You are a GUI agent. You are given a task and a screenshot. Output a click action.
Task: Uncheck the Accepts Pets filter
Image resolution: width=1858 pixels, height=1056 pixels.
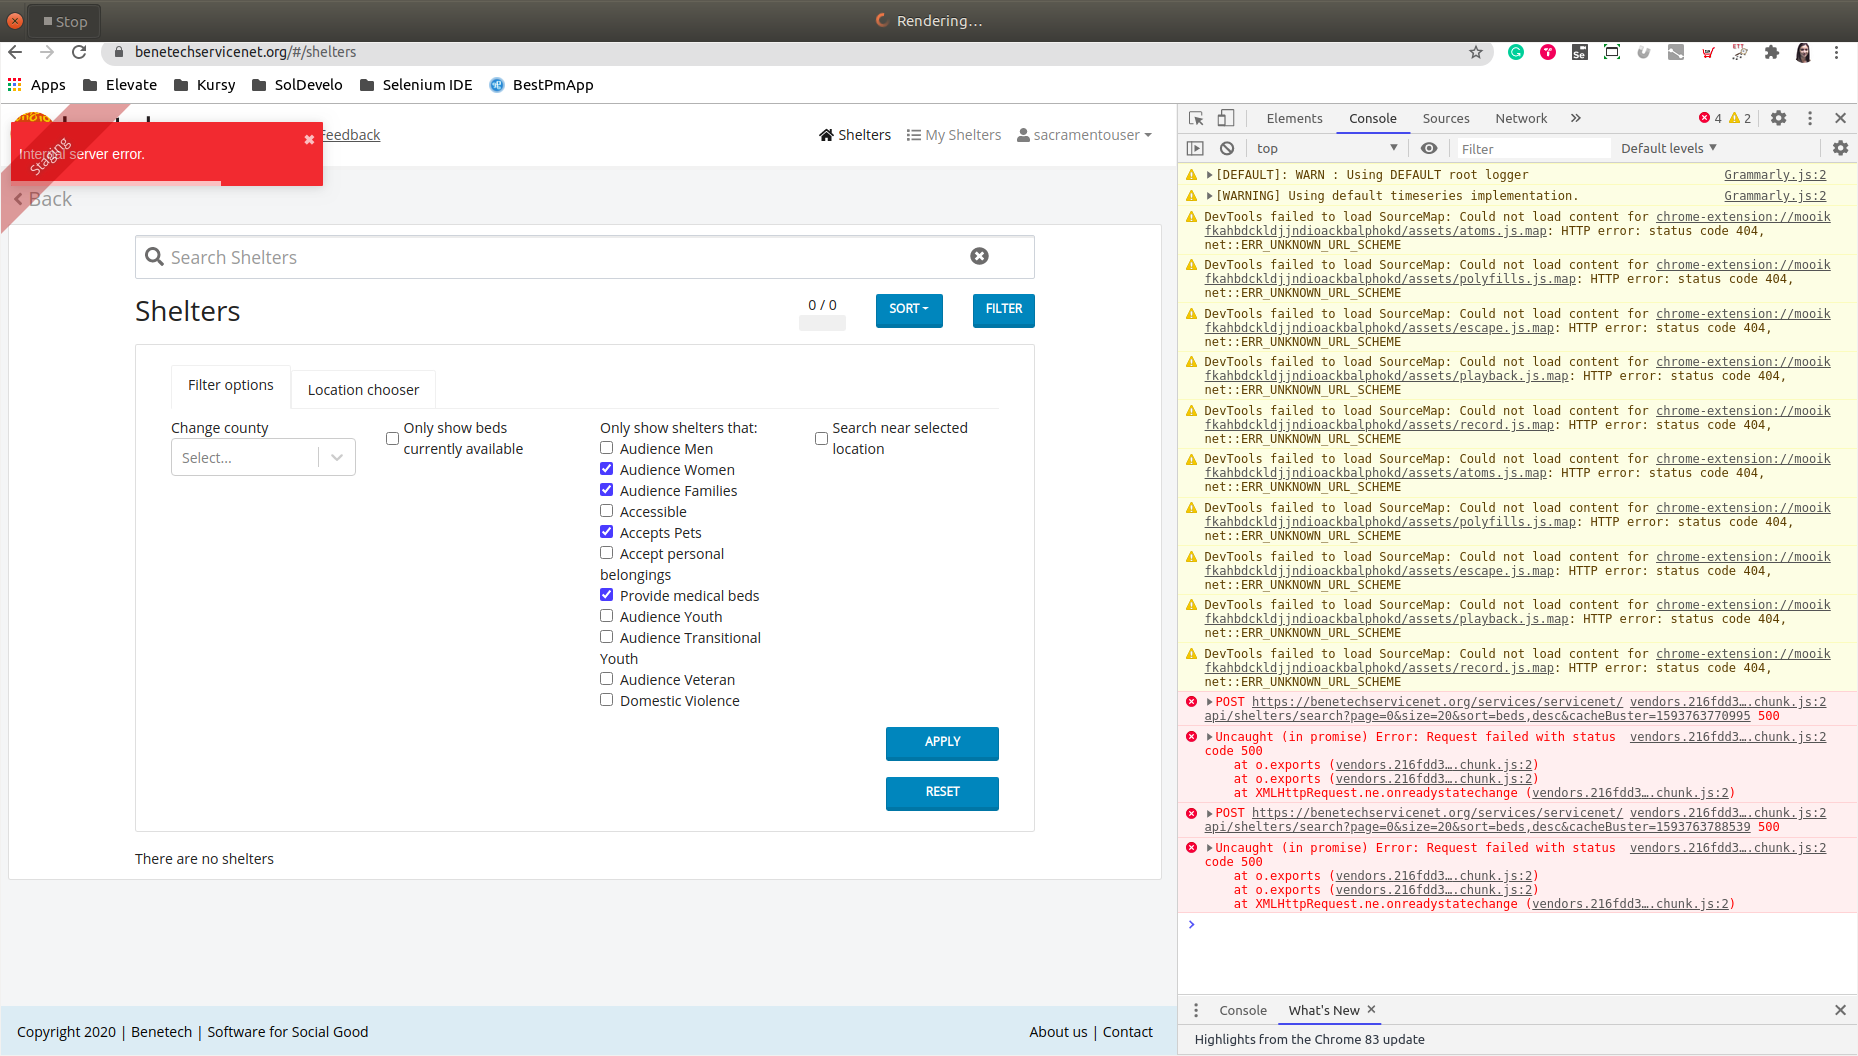tap(606, 531)
